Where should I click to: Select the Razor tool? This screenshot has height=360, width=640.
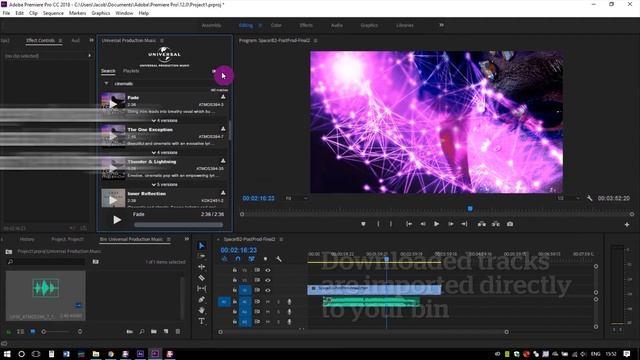click(201, 278)
